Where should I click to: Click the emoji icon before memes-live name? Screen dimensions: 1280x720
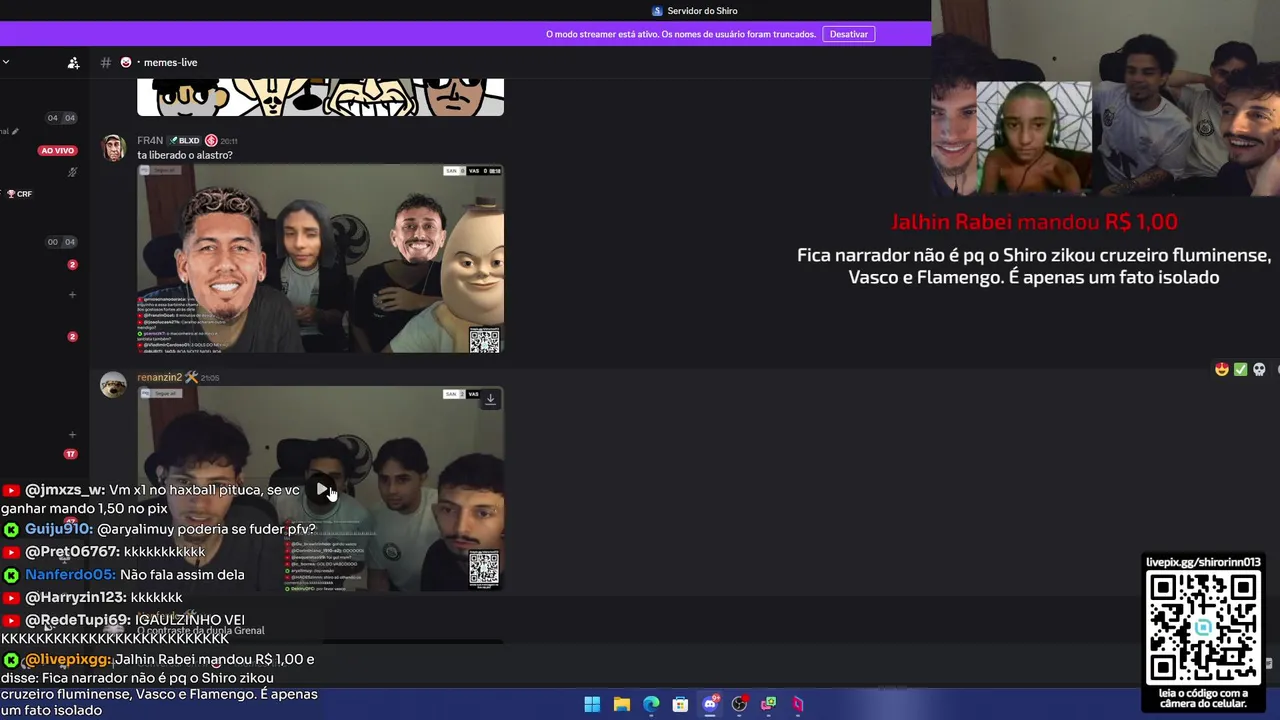pos(126,62)
